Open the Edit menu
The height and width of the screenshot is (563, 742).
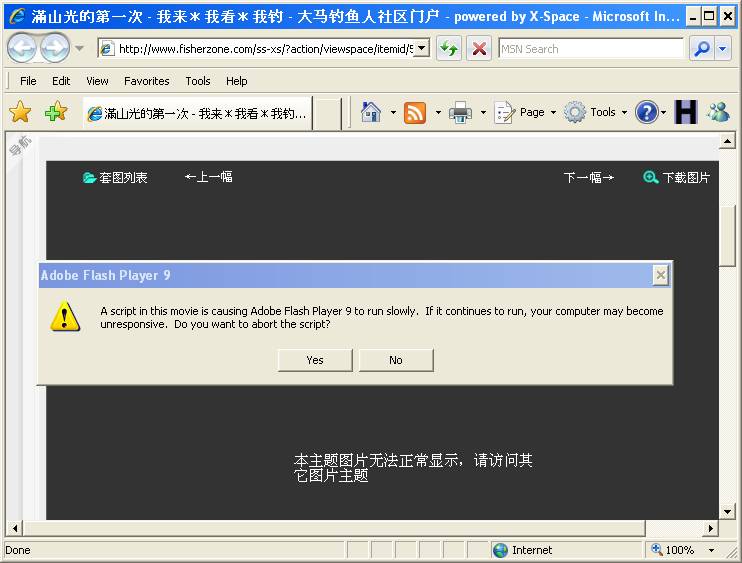[61, 81]
